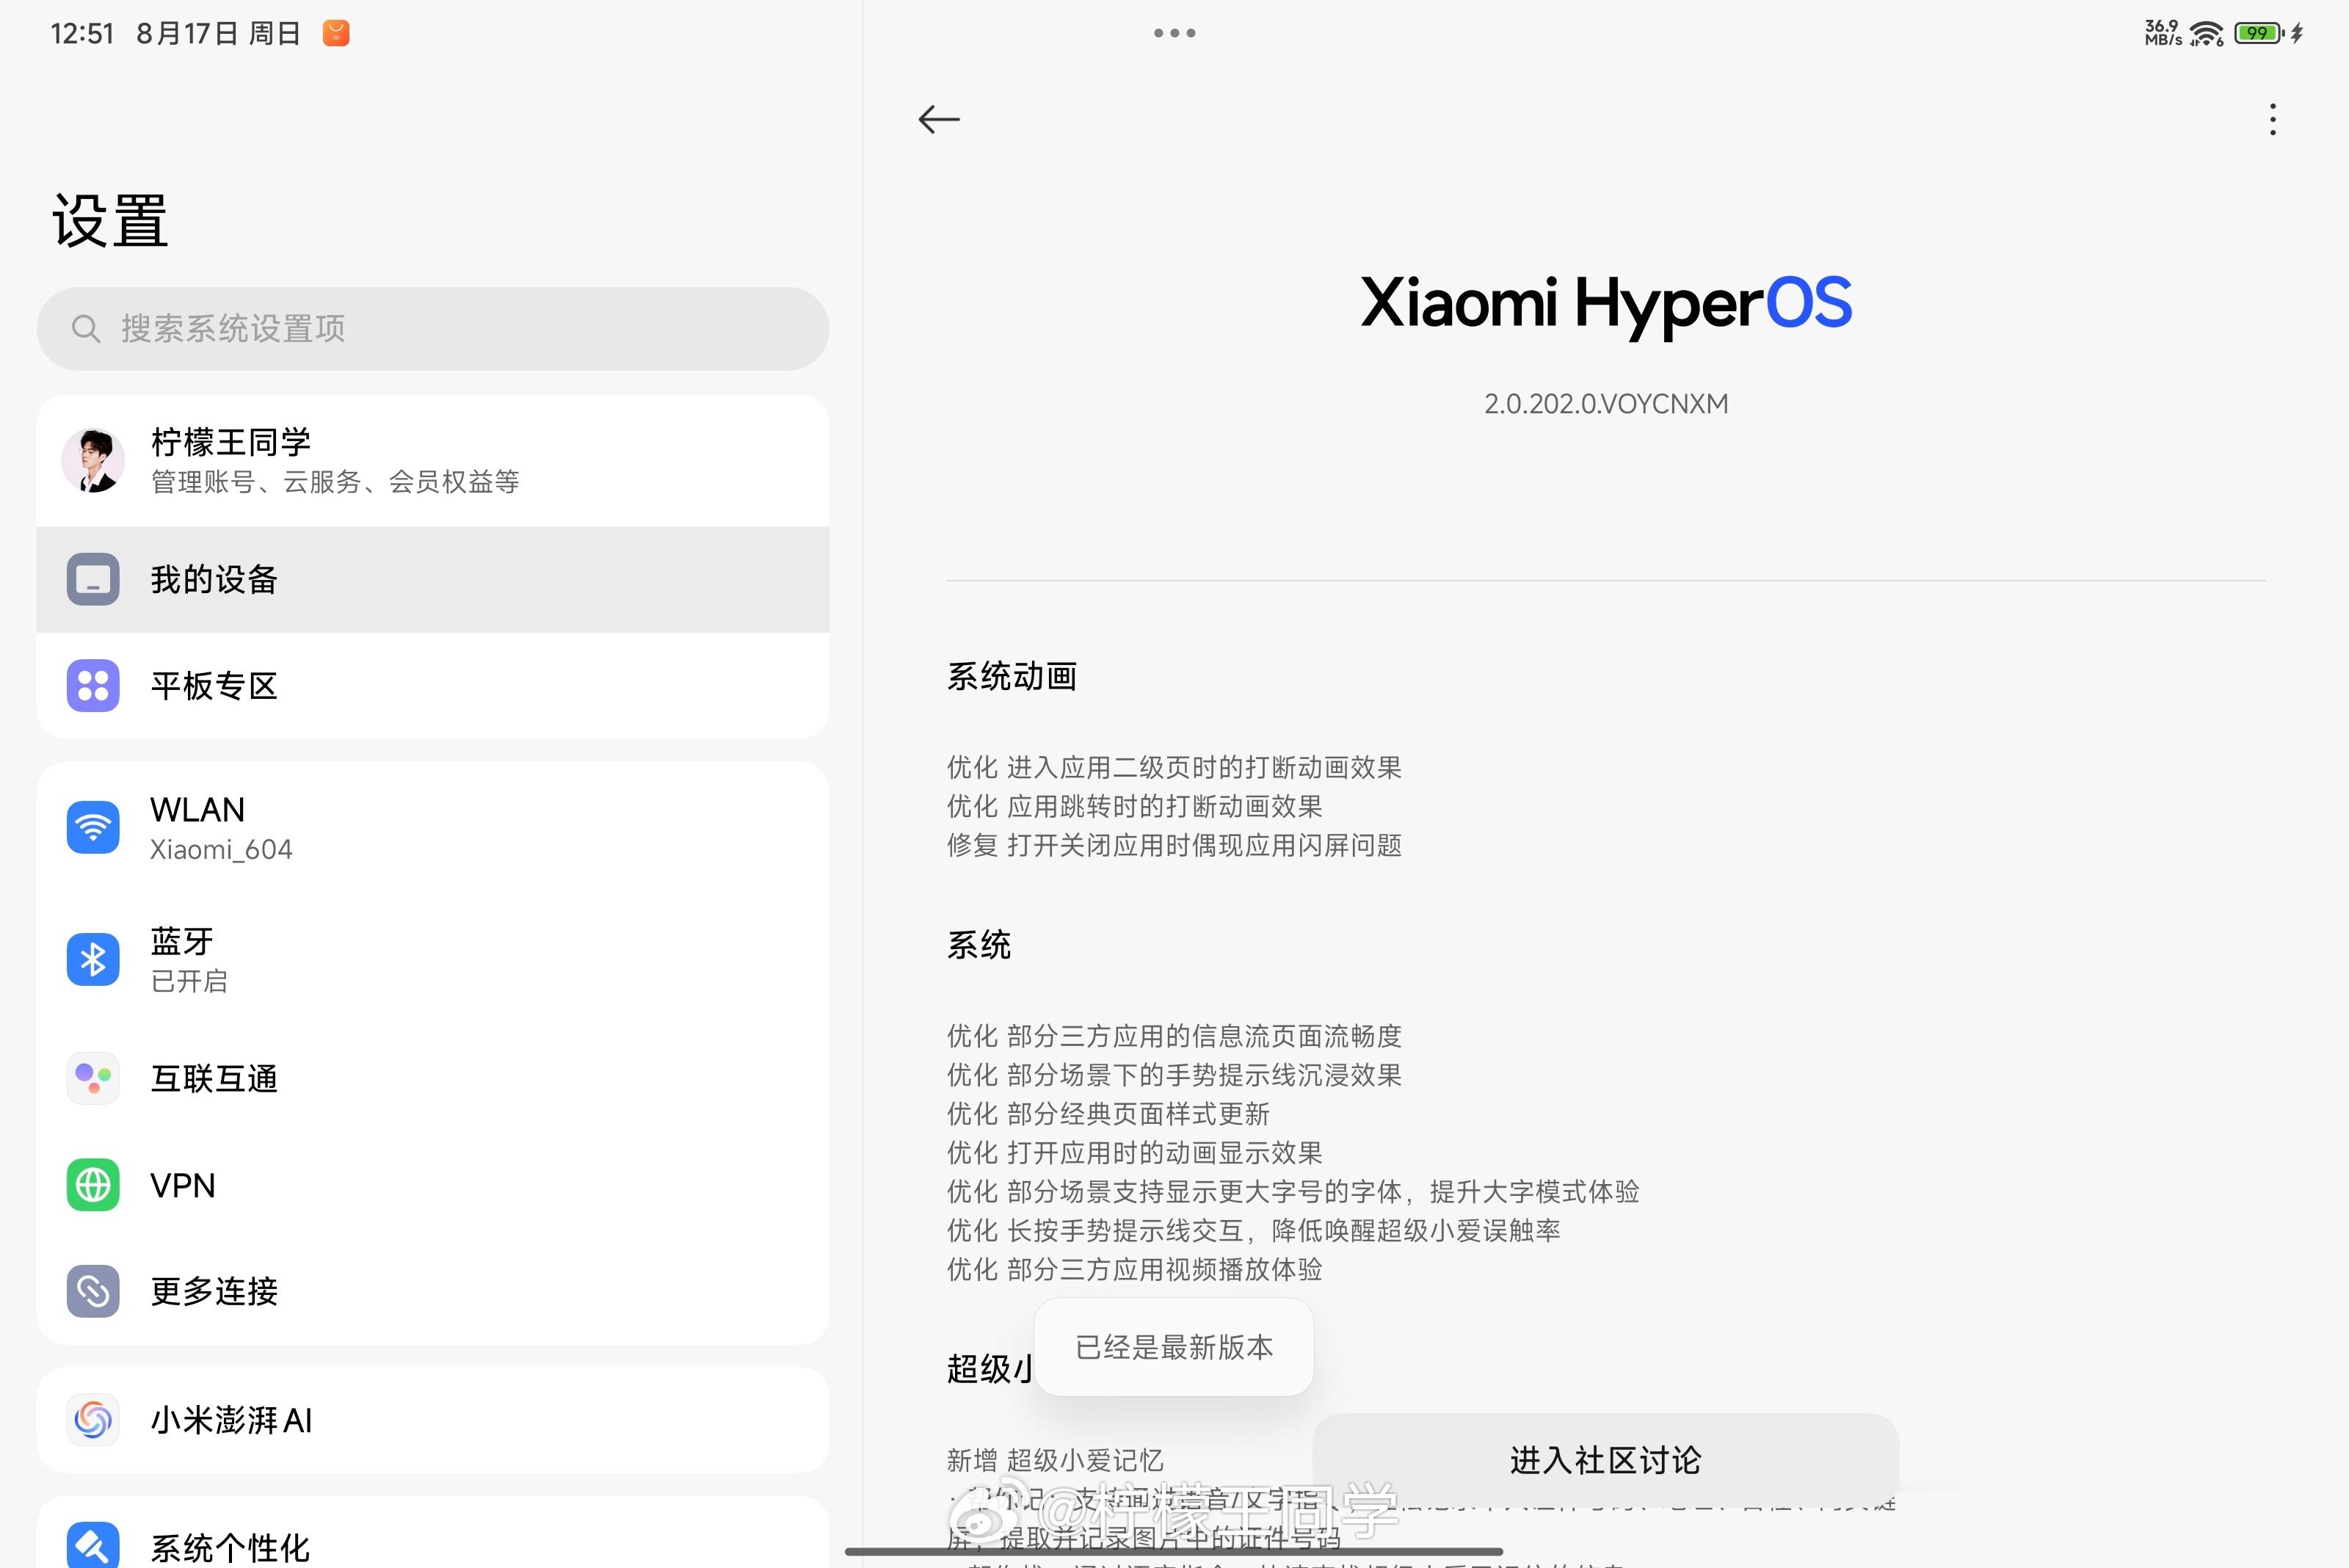Click the orange notification icon in status bar

pyautogui.click(x=336, y=33)
